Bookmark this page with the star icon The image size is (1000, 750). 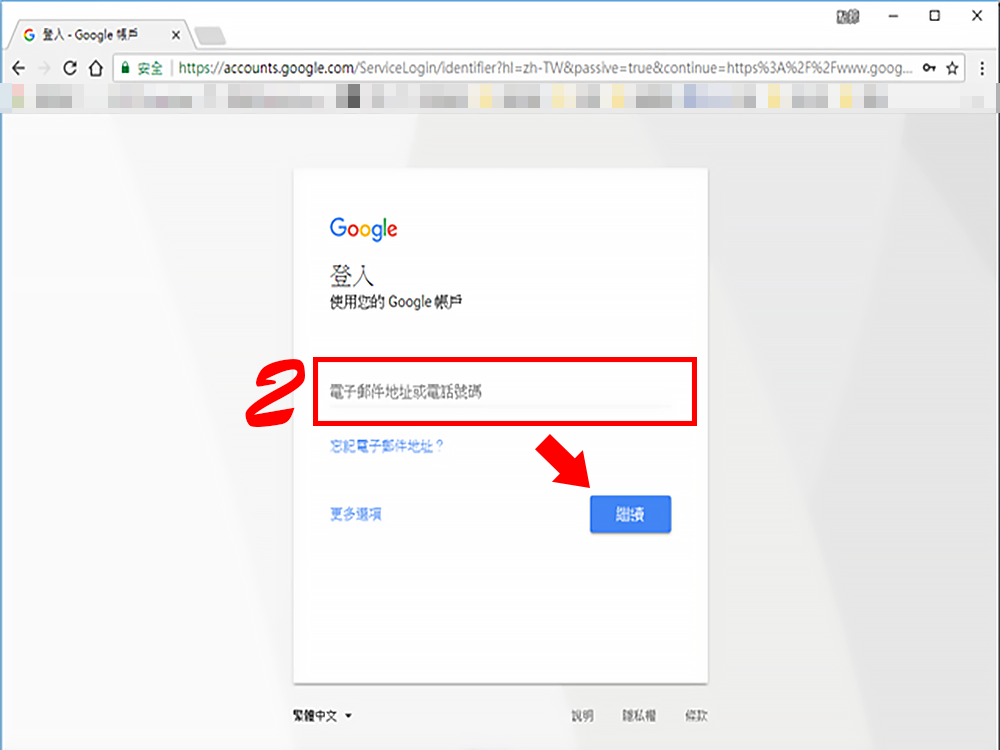[952, 68]
